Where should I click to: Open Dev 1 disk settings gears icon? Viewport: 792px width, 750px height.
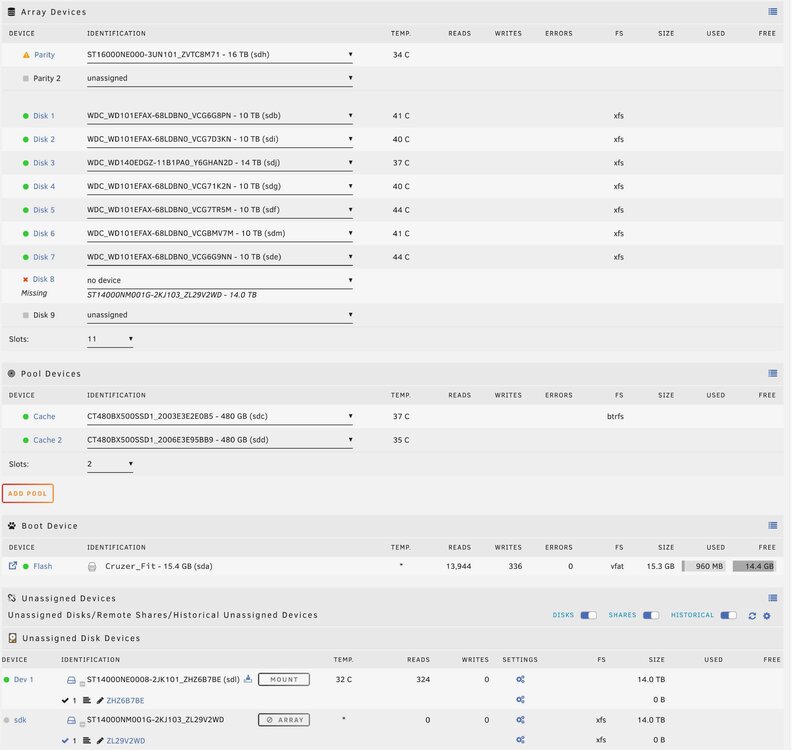click(520, 679)
